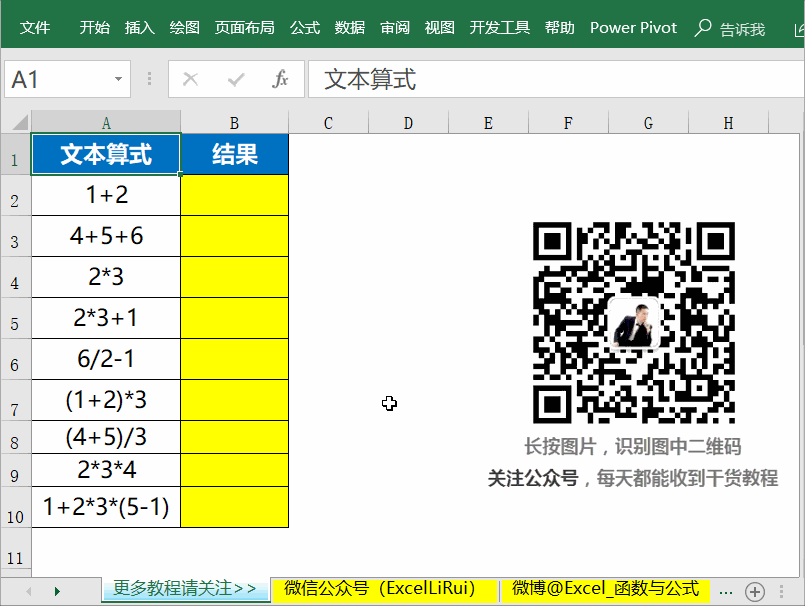Open the 更多教程请关注>> sheet tab
The width and height of the screenshot is (805, 606).
185,589
